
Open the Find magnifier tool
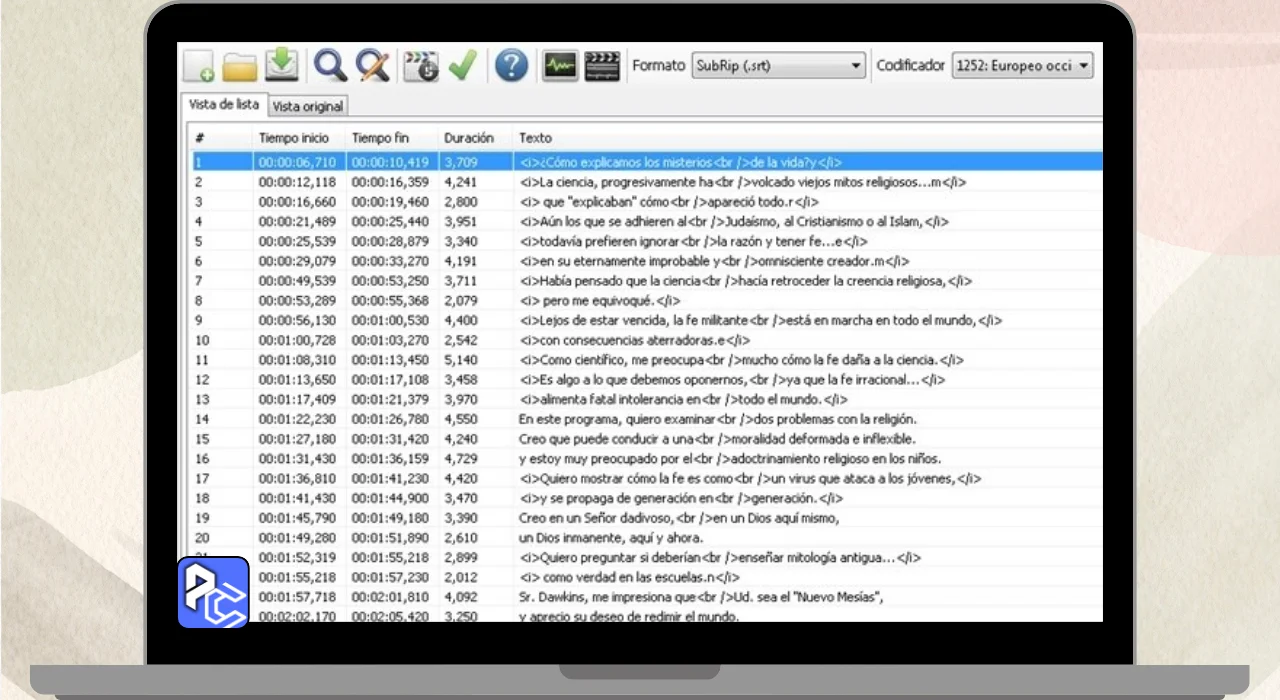[330, 66]
